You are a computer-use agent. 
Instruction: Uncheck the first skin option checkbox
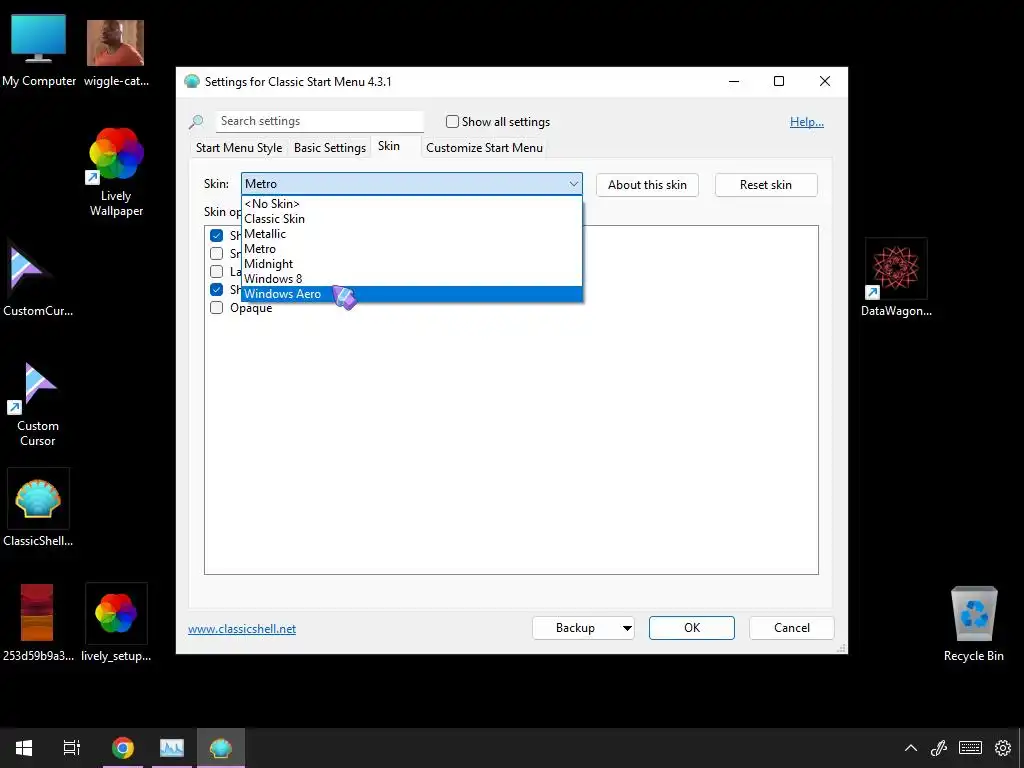216,235
